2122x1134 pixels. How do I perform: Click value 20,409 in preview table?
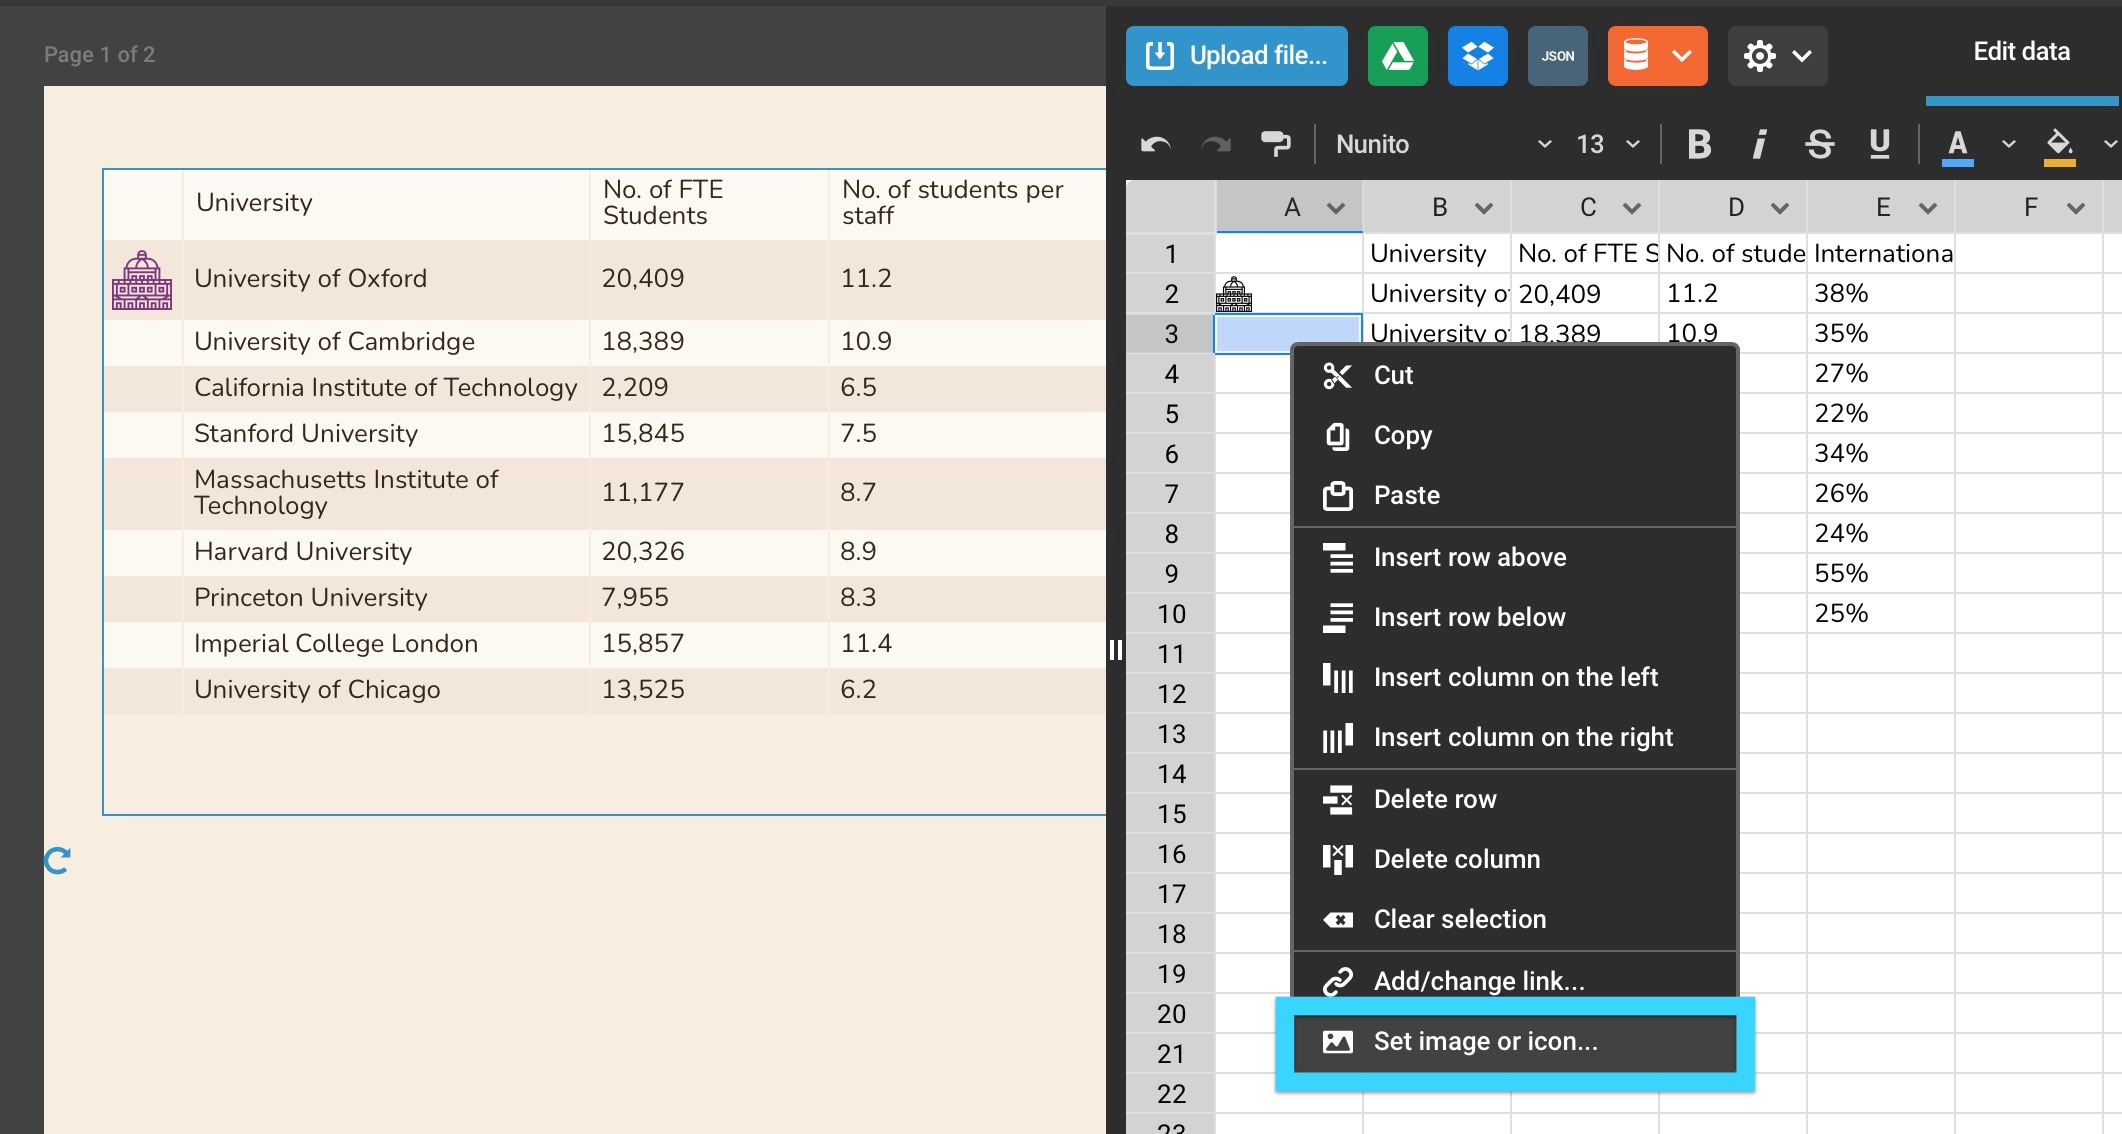pos(643,279)
